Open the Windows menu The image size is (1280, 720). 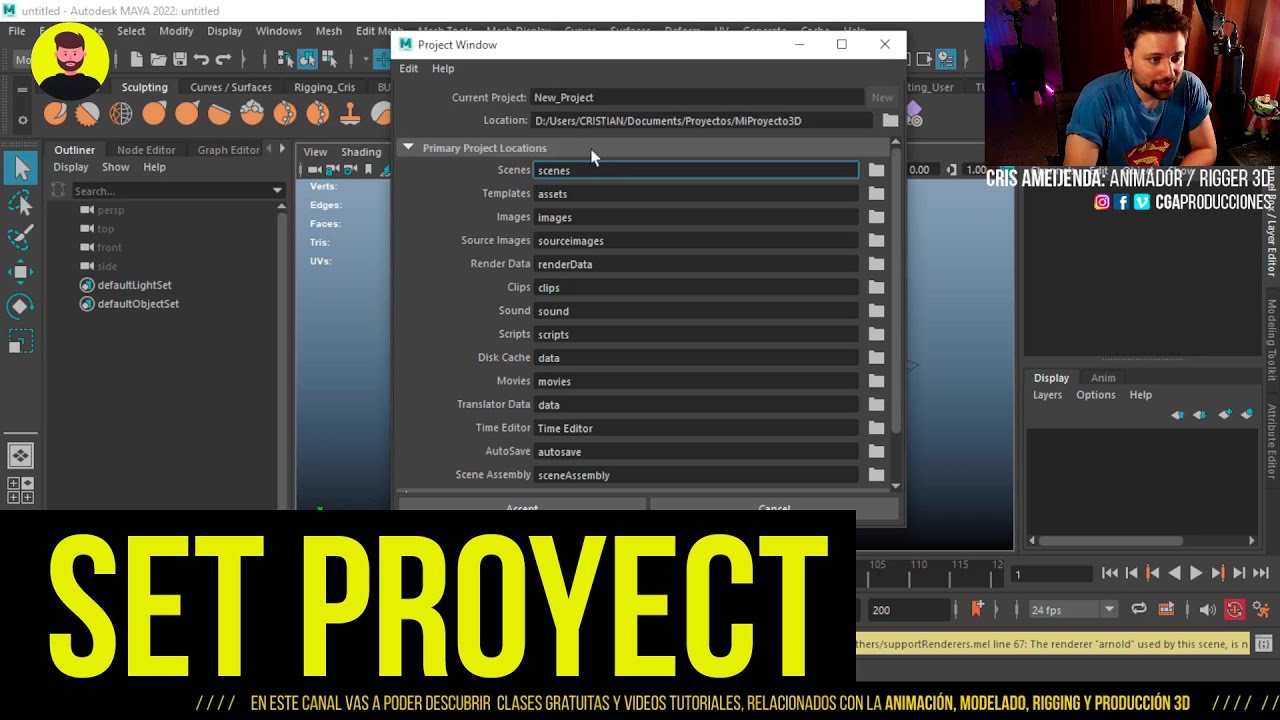(278, 31)
